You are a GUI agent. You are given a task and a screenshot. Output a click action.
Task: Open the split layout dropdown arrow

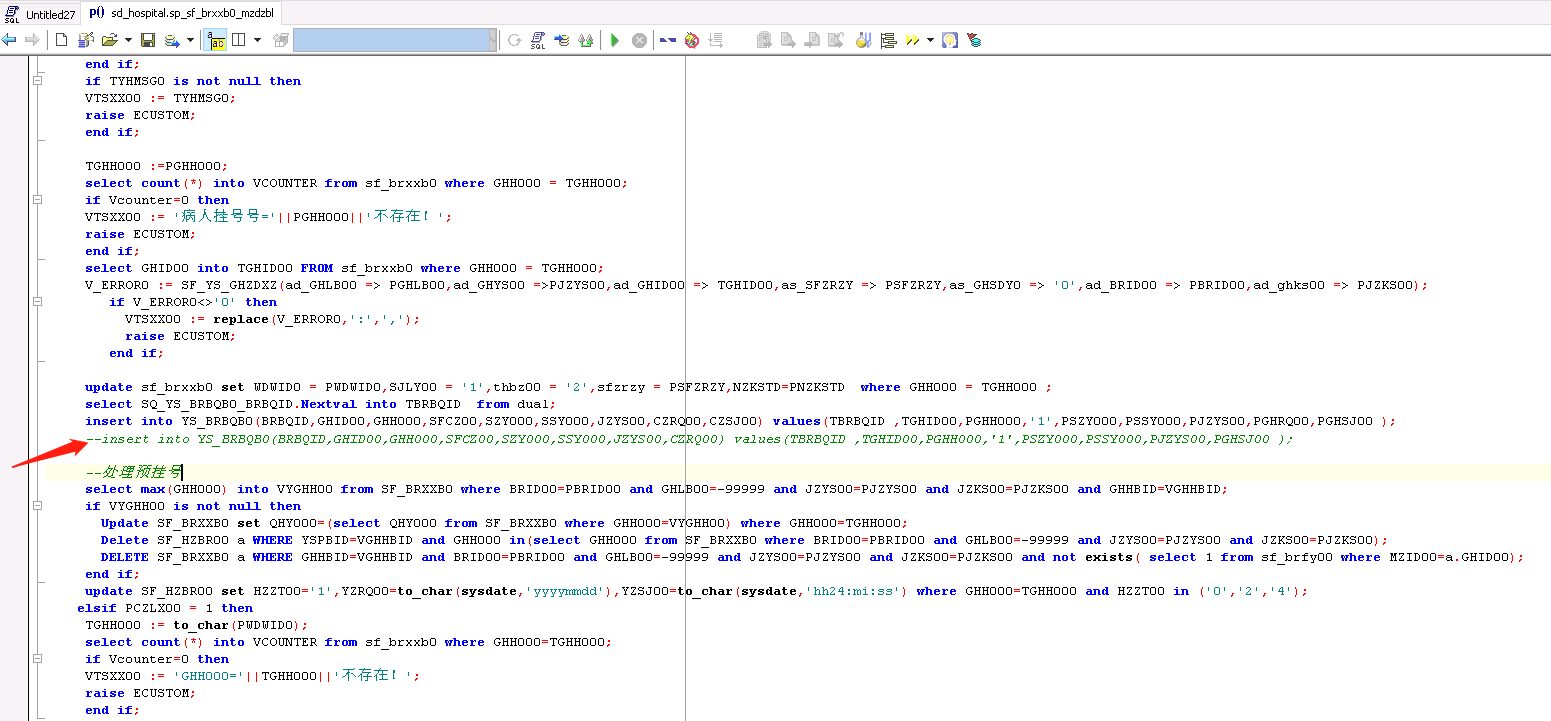click(257, 40)
